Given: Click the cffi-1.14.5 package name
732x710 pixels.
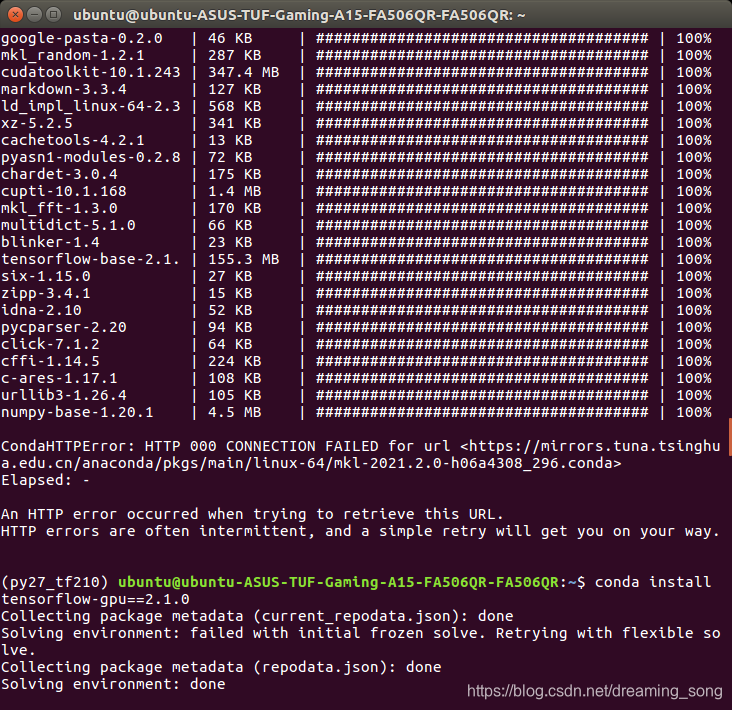Looking at the screenshot, I should (x=50, y=361).
